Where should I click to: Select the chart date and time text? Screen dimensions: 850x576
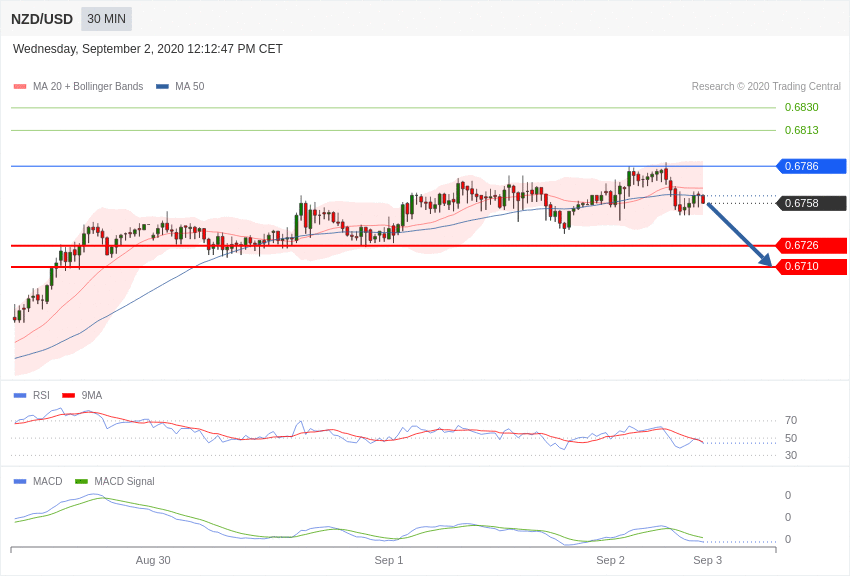(x=147, y=49)
